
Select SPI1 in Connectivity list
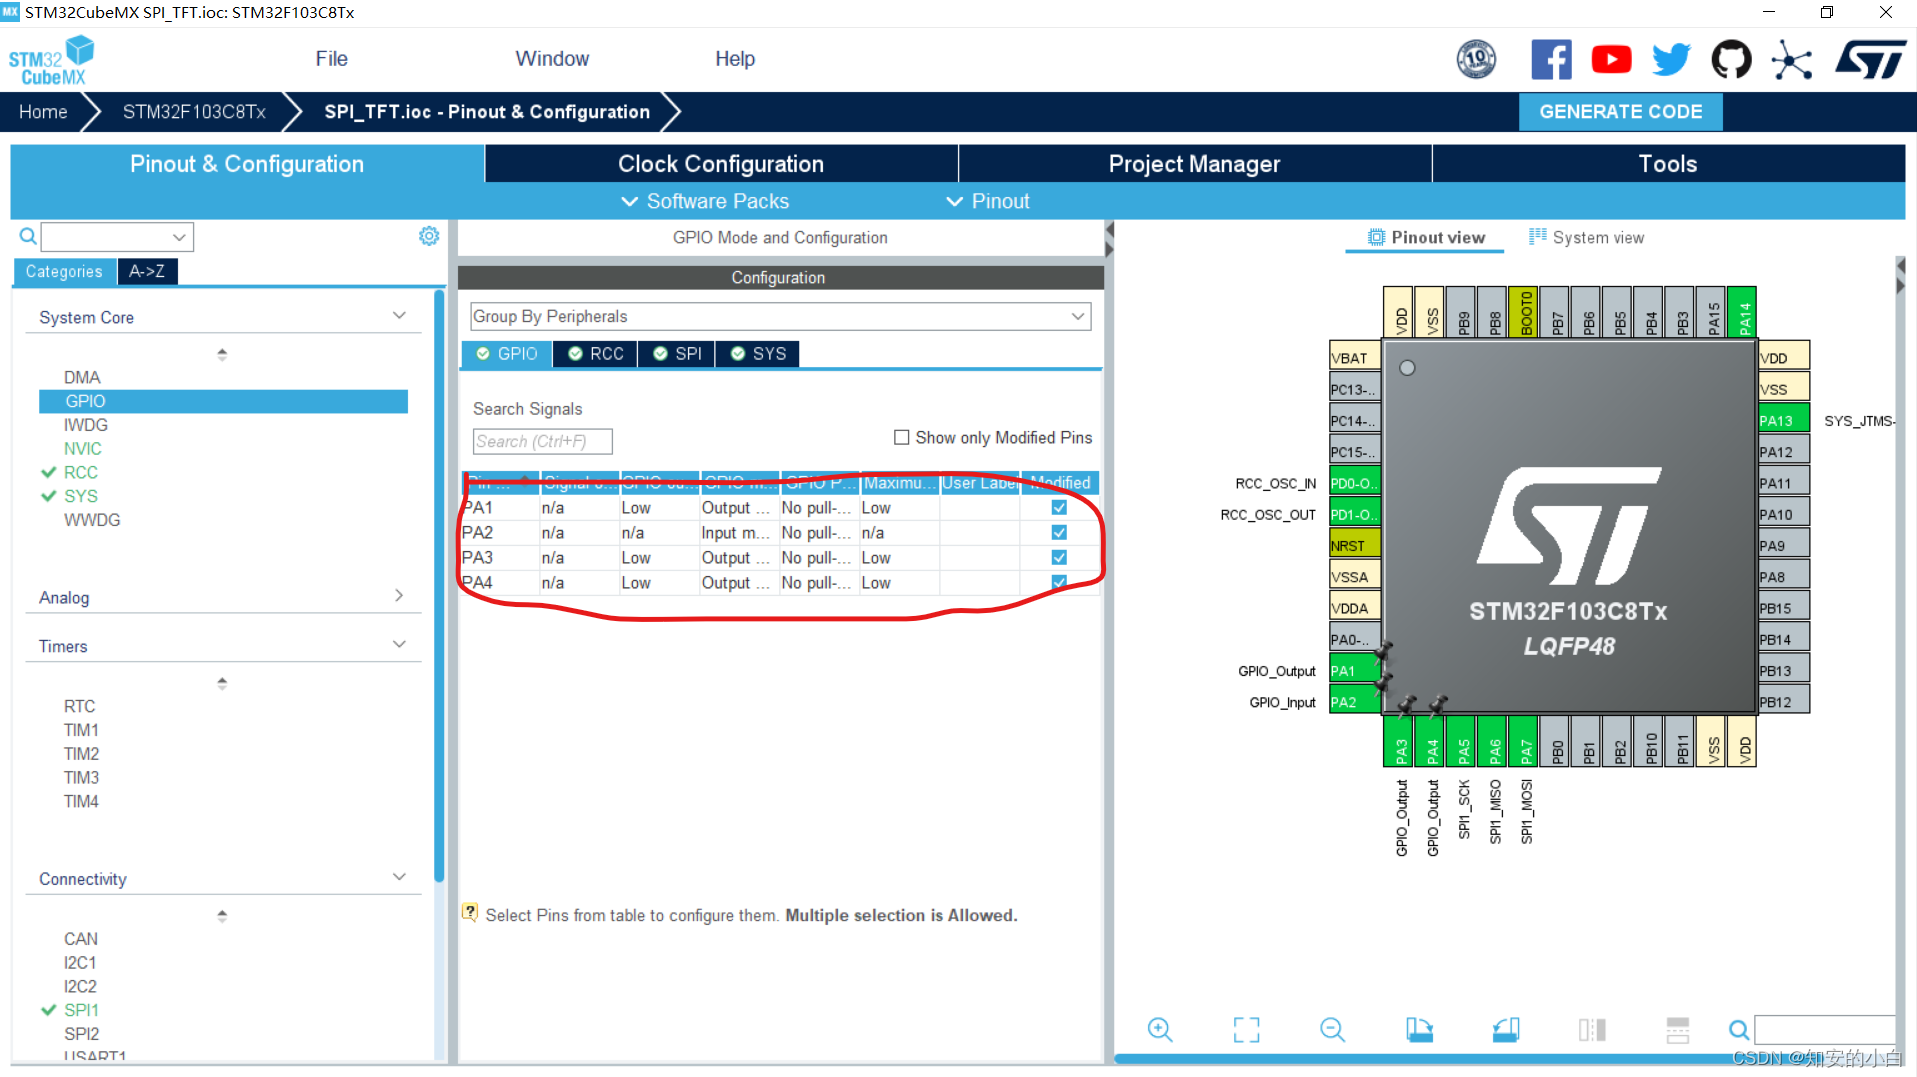pyautogui.click(x=82, y=1010)
